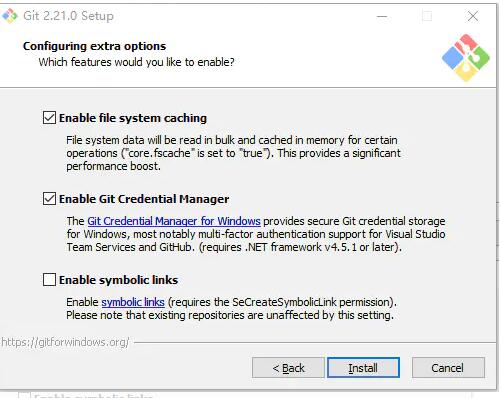
Task: Click the partially hidden checkbox below the dialog
Action: tap(24, 395)
